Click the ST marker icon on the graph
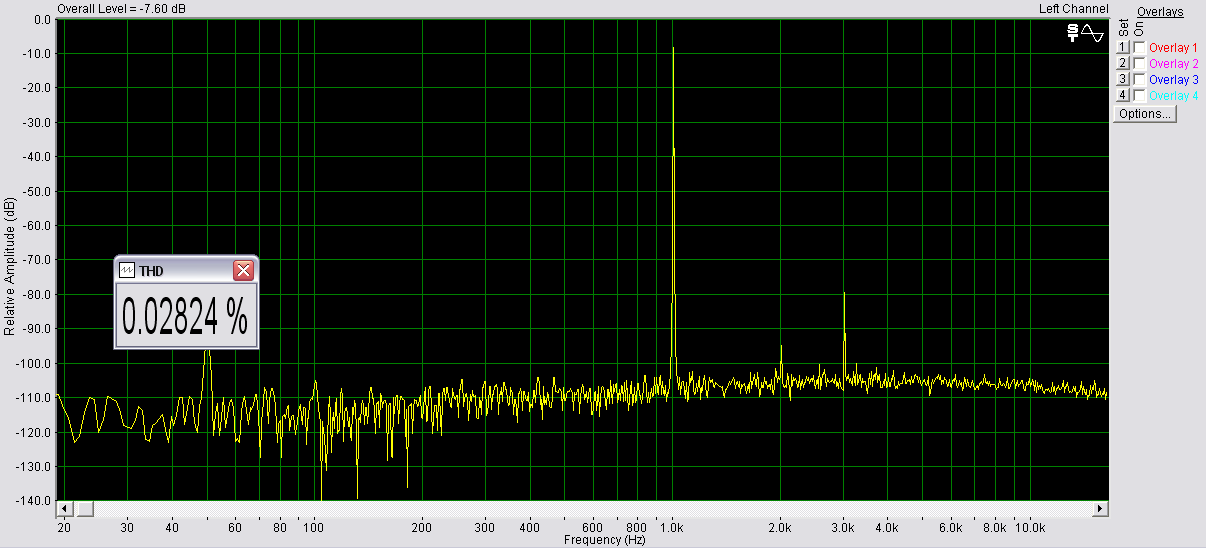This screenshot has width=1206, height=548. coord(1072,34)
